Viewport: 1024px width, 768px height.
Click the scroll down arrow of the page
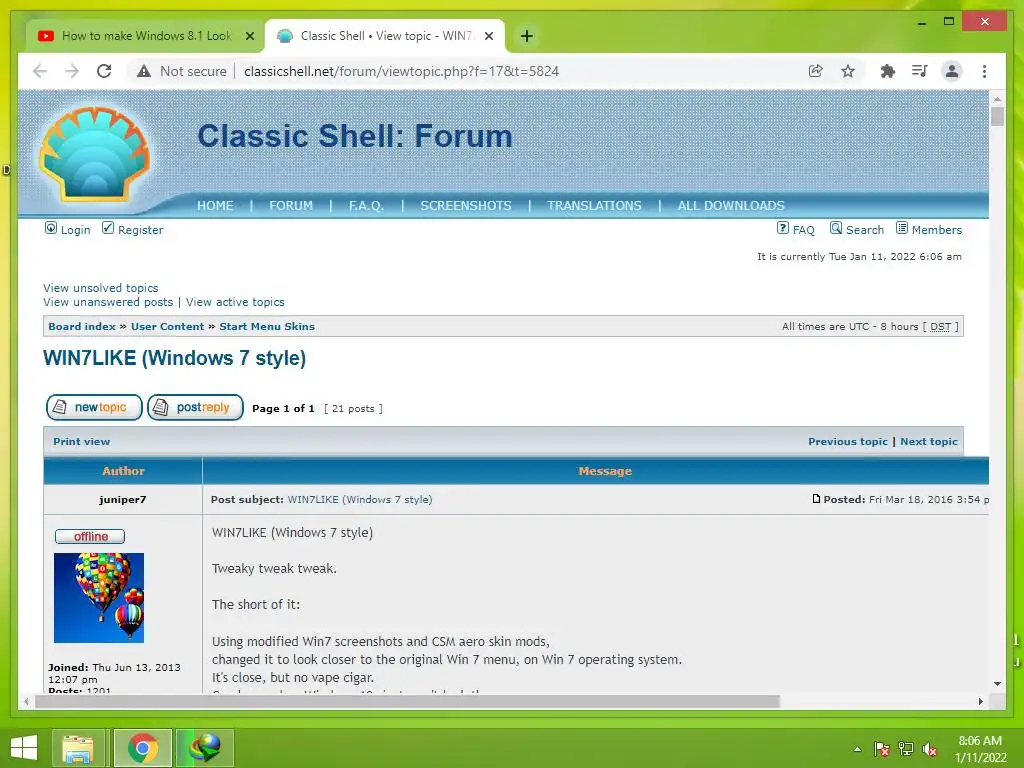tap(997, 684)
